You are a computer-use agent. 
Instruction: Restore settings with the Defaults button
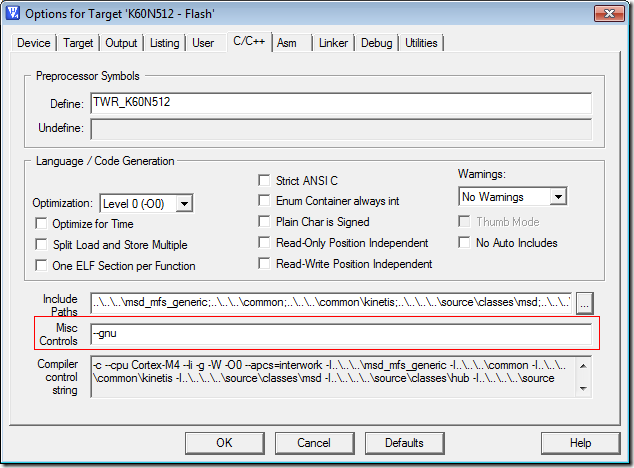(404, 443)
